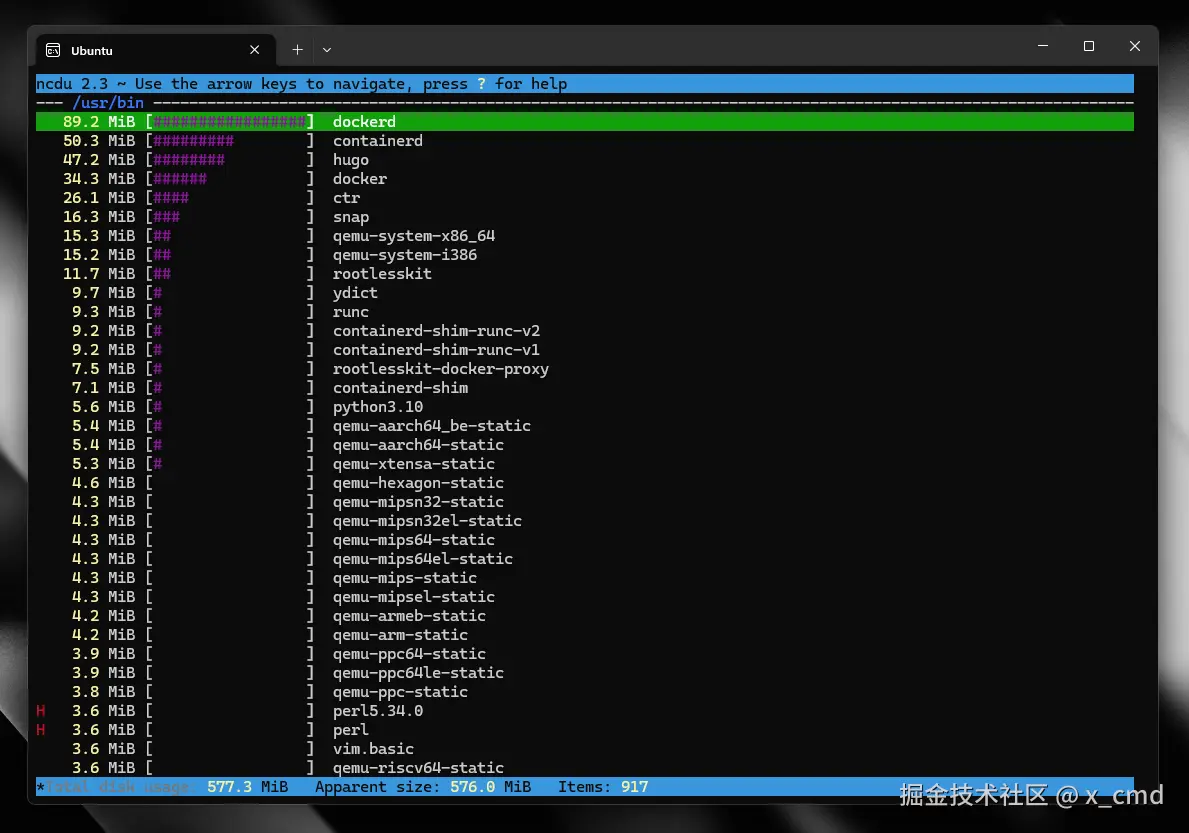The width and height of the screenshot is (1189, 833).
Task: Click the Ubuntu terminal tab icon
Action: click(53, 50)
